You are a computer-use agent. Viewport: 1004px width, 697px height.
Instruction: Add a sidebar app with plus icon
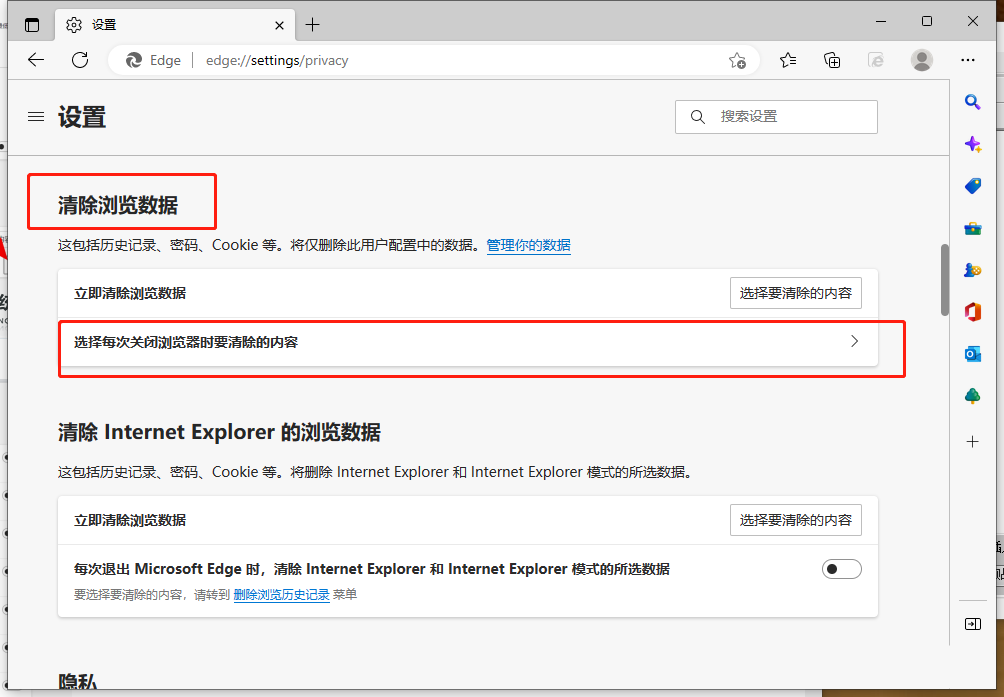pos(973,442)
